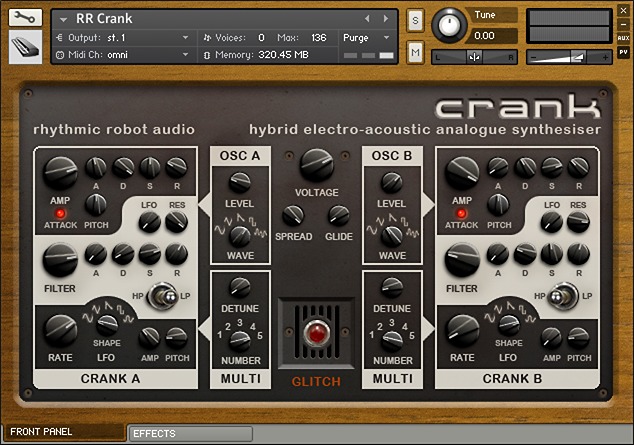Click the VOLTAGE knob
This screenshot has height=445, width=634.
tap(316, 165)
